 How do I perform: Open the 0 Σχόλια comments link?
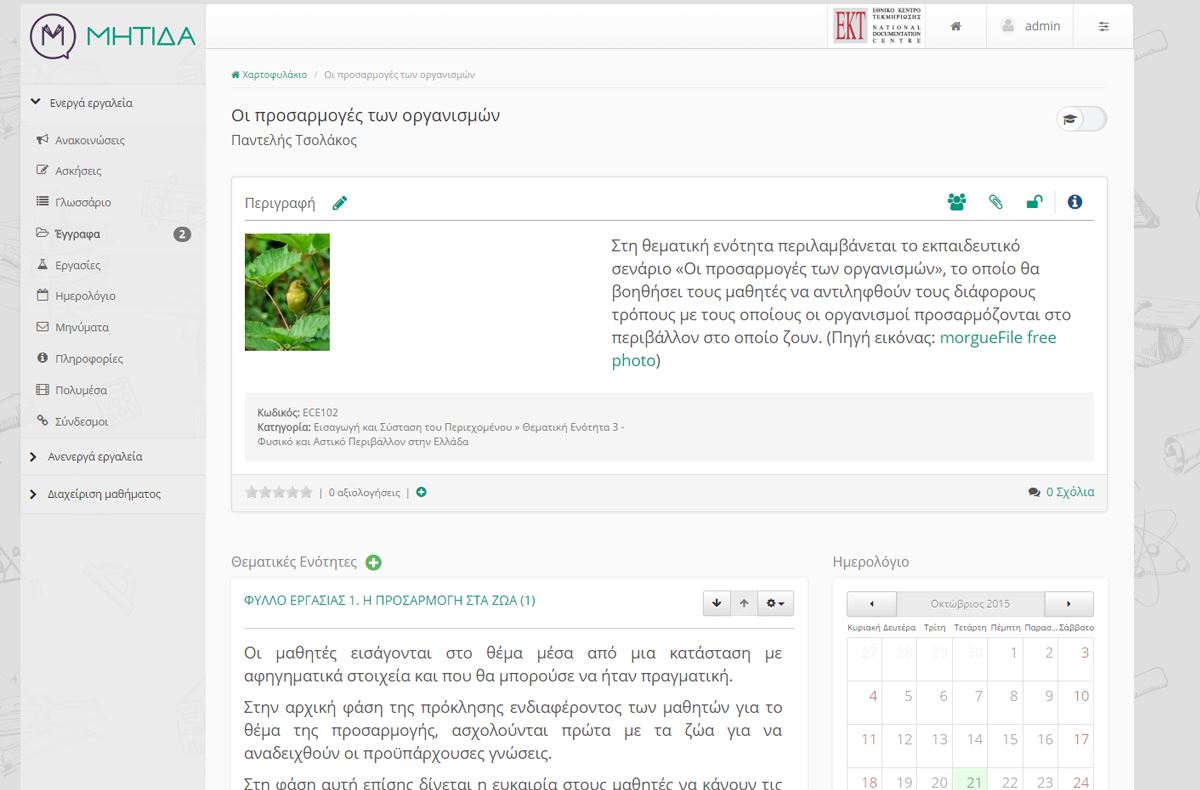tap(1069, 492)
